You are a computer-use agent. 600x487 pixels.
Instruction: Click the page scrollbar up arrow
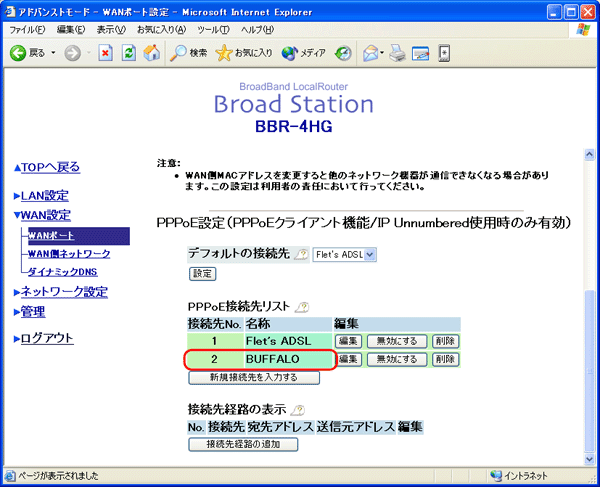coord(590,155)
